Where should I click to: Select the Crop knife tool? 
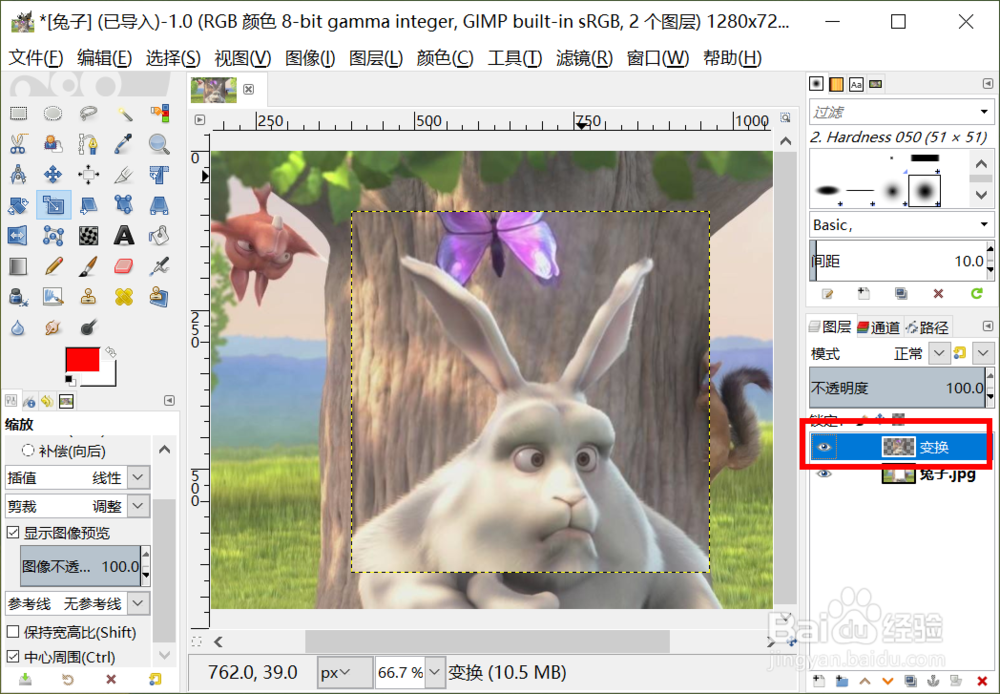[124, 174]
